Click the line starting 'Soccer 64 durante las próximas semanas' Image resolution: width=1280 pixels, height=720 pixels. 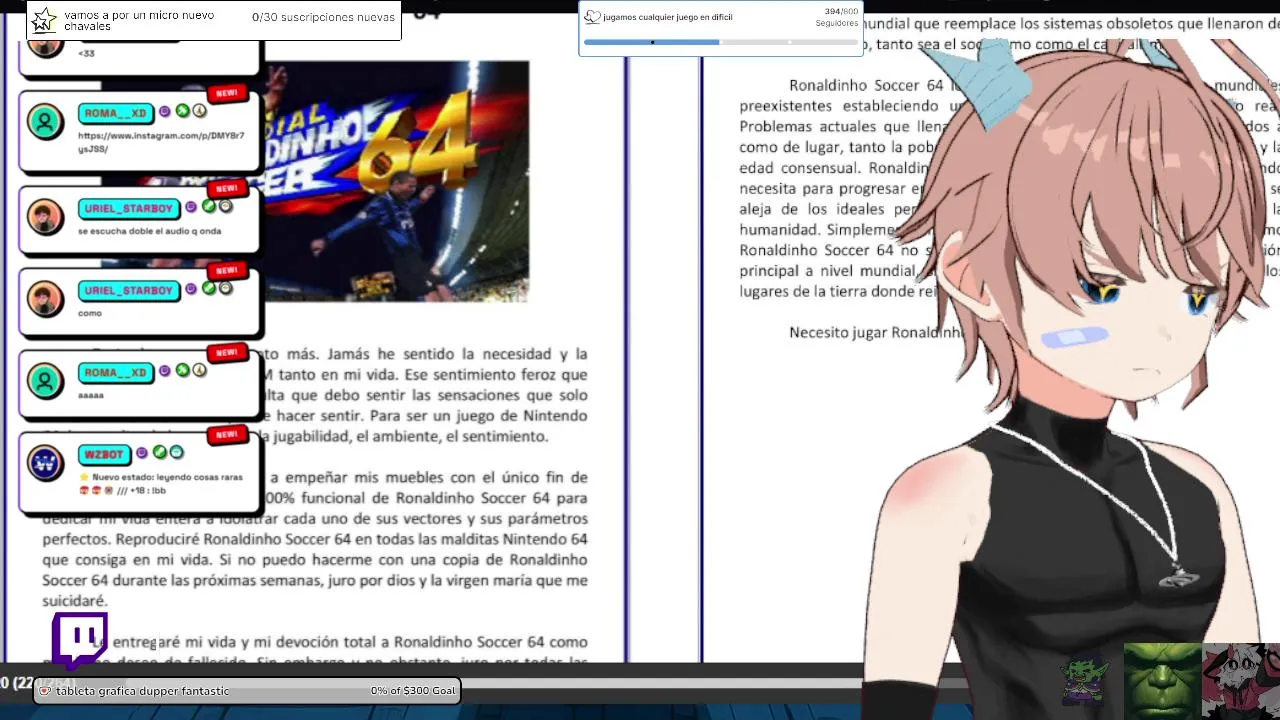click(315, 580)
